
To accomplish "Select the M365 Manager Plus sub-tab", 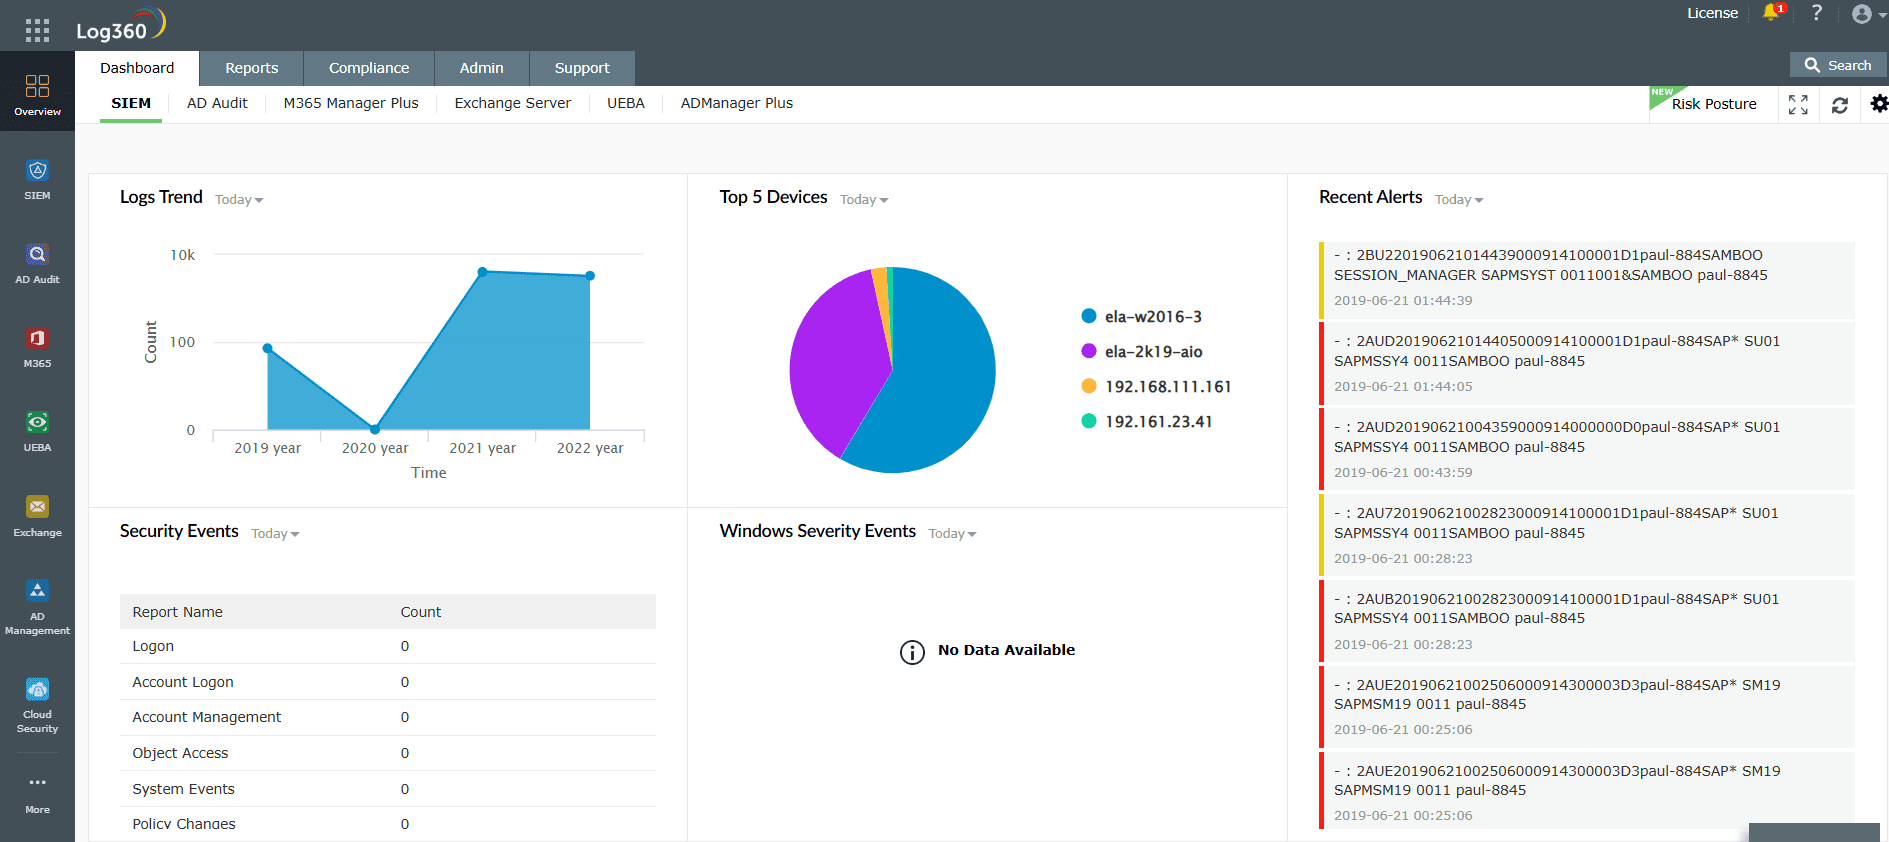I will click(x=351, y=103).
